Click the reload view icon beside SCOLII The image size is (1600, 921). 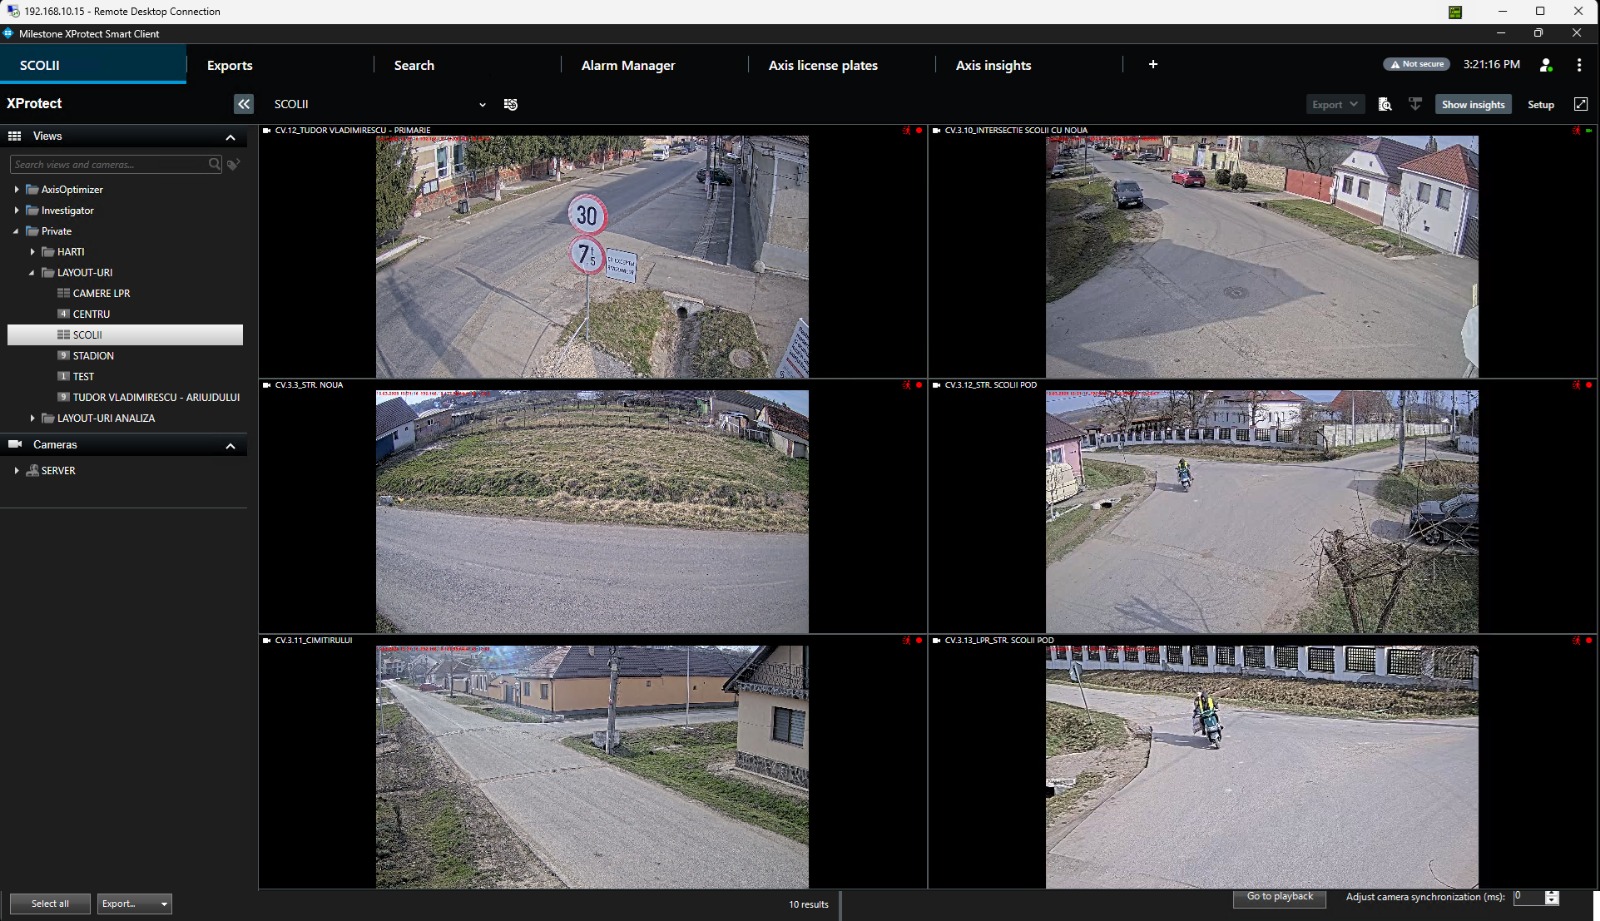[x=511, y=105]
